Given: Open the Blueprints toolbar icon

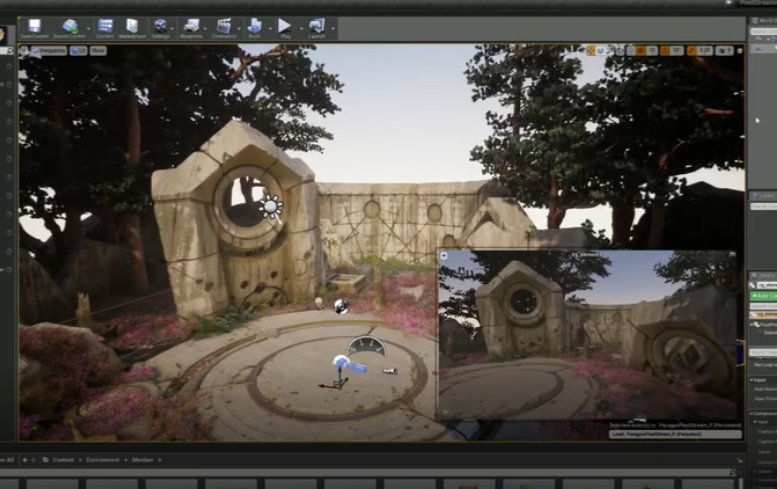Looking at the screenshot, I should 191,28.
